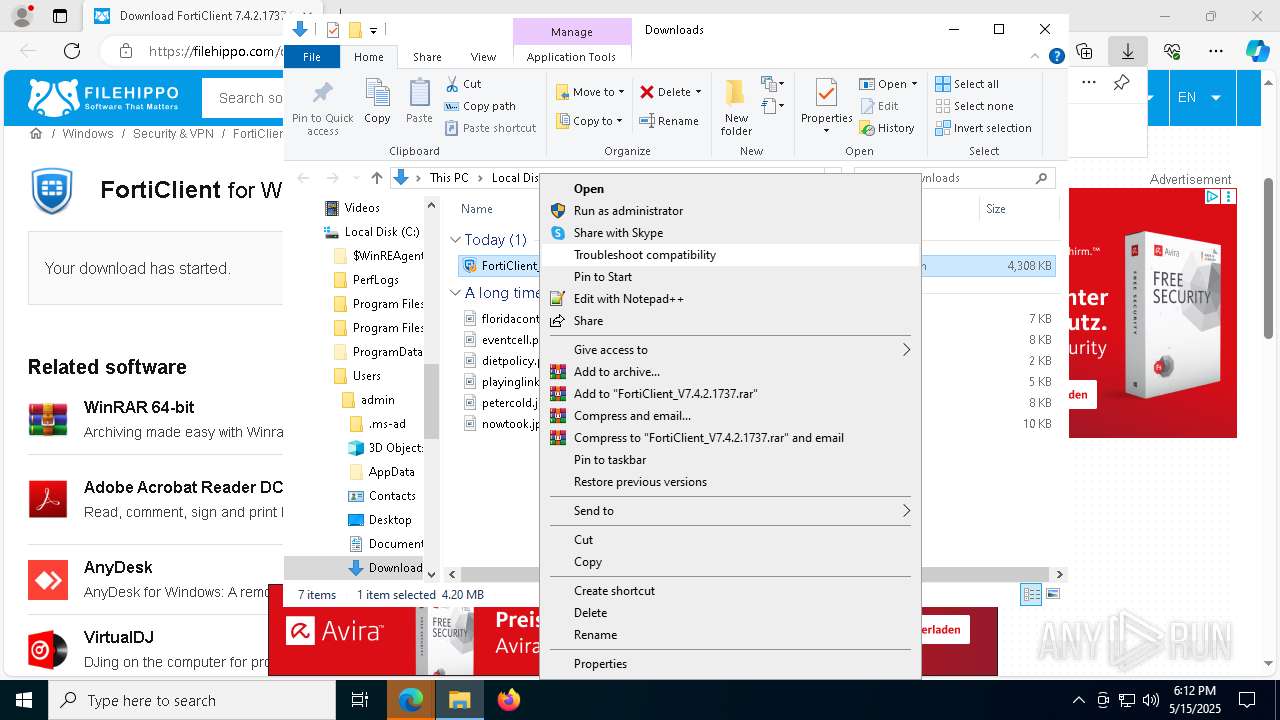Open Task View on taskbar
Screen dimensions: 1280x720
360,701
